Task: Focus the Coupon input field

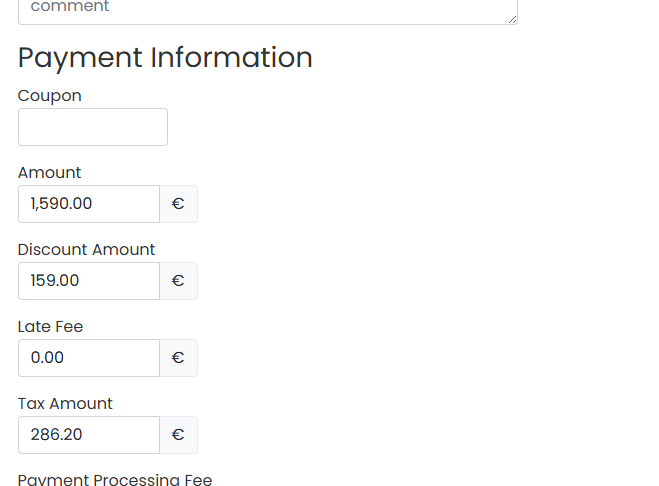Action: click(93, 127)
